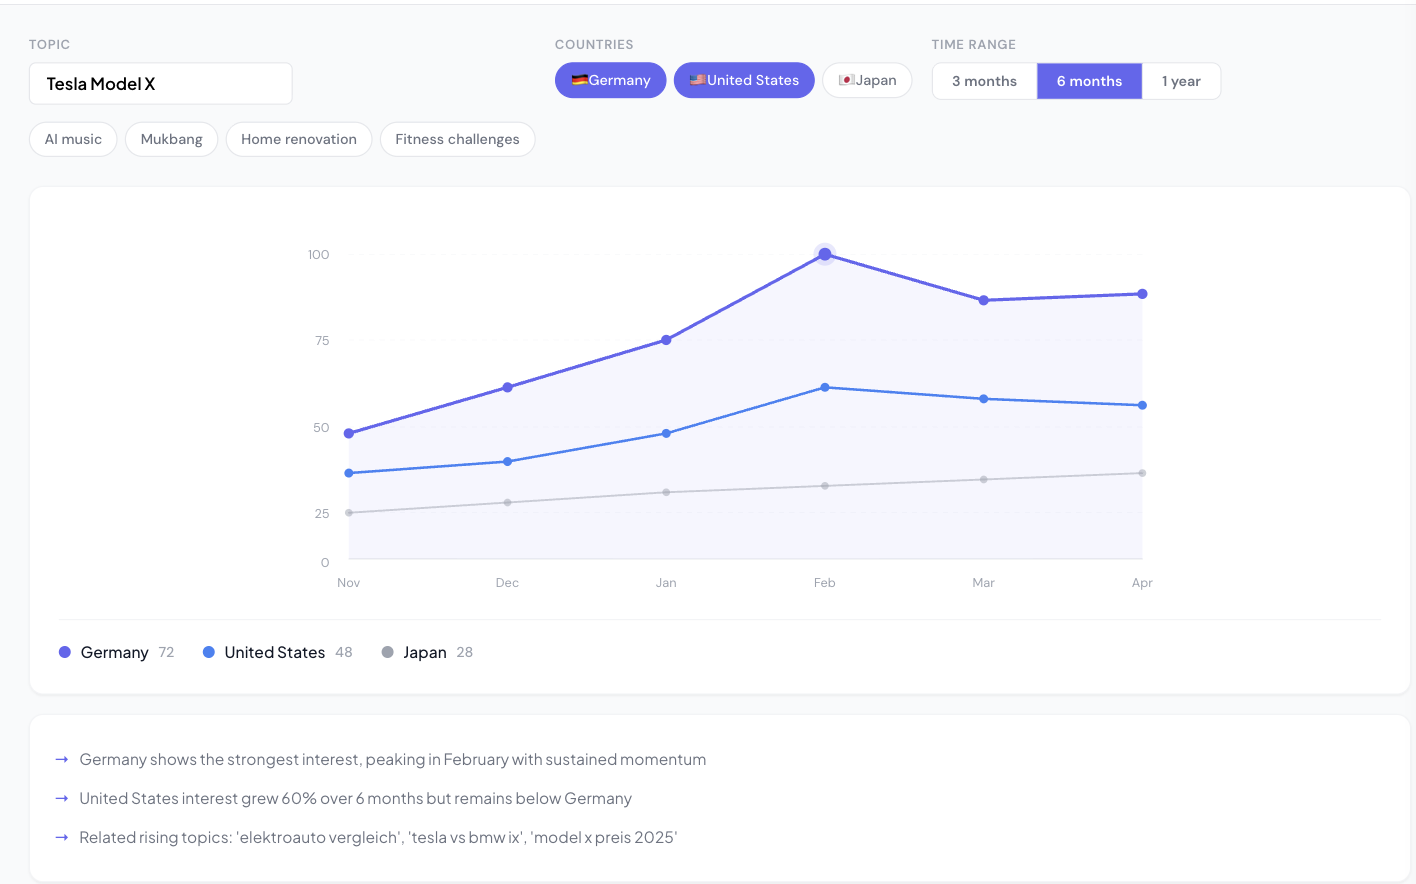This screenshot has height=884, width=1416.
Task: Click the arrow icon beside Germany insight
Action: (x=61, y=760)
